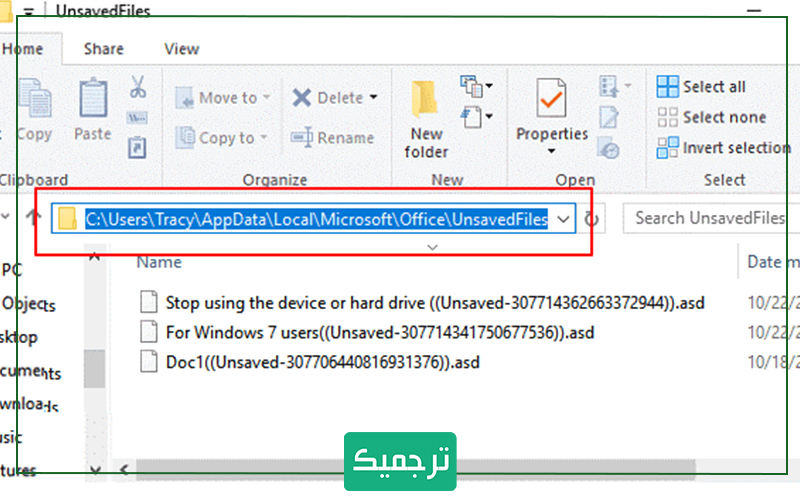Screen dimensions: 800x500
Task: Select Music in navigation pane
Action: tap(11, 437)
